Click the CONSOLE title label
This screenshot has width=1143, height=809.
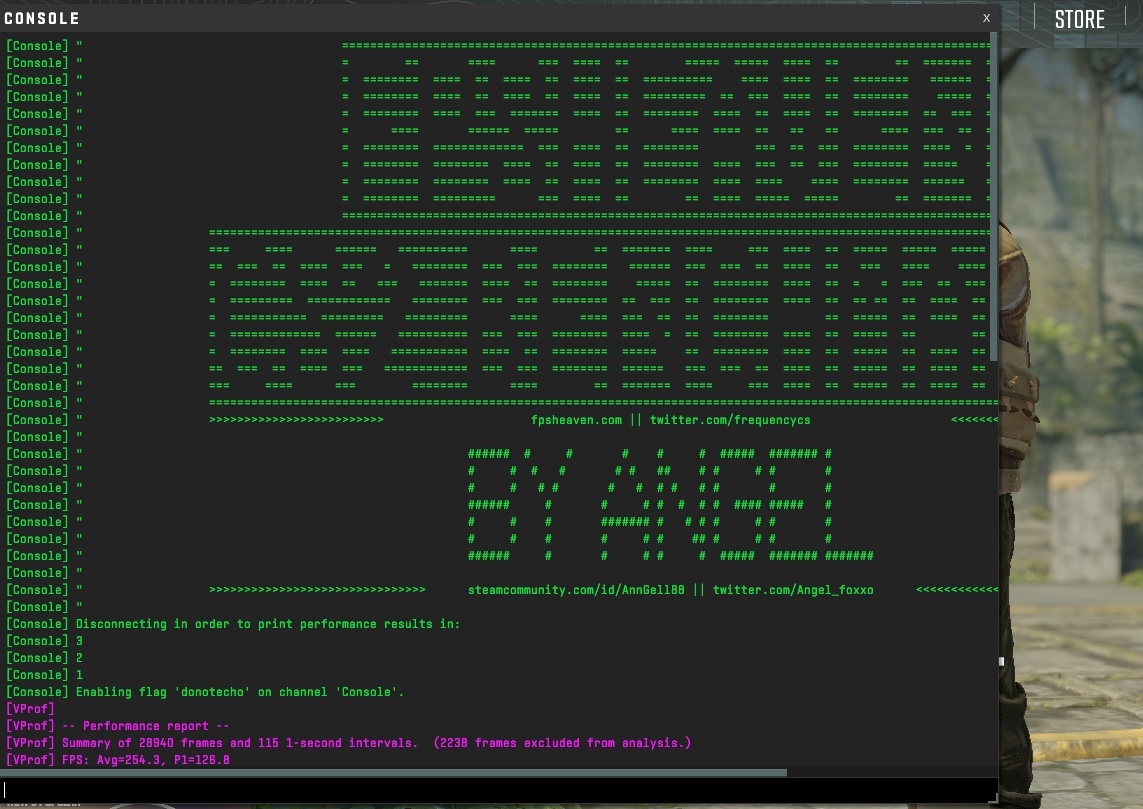click(x=42, y=18)
